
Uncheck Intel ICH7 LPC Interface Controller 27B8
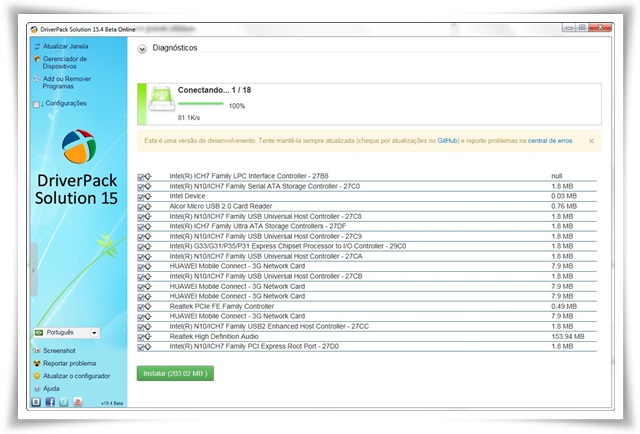click(x=140, y=177)
